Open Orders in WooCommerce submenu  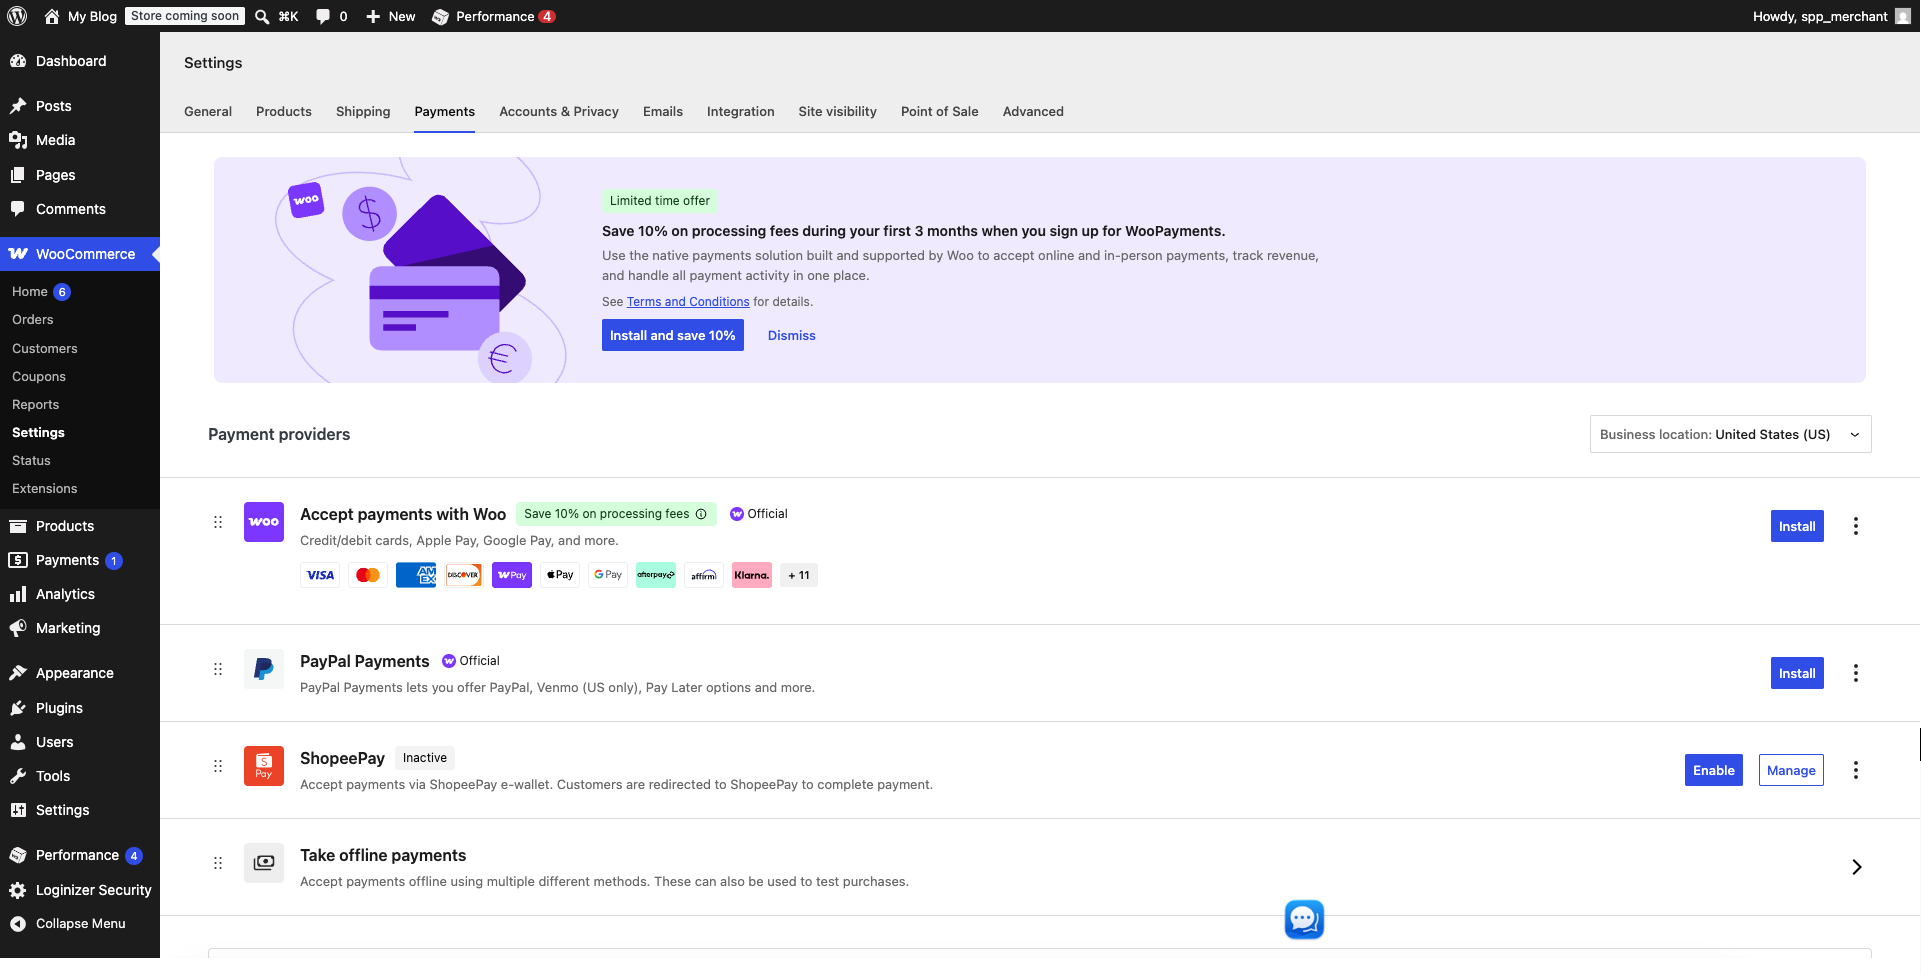(33, 320)
